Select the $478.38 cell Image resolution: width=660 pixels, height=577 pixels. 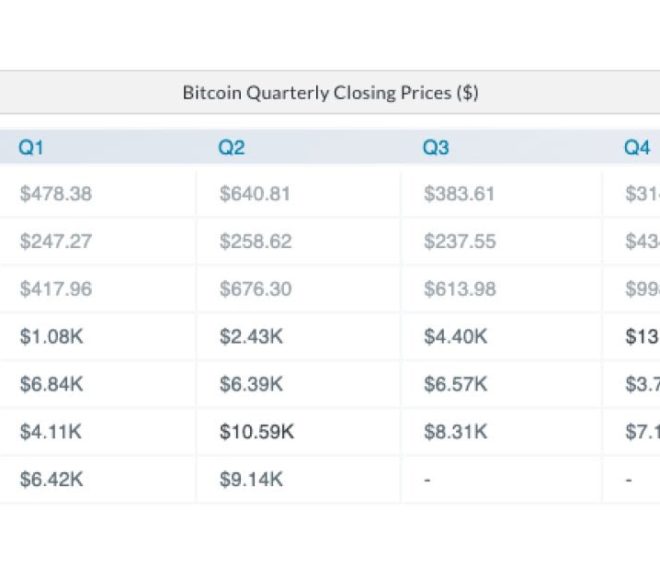(56, 194)
